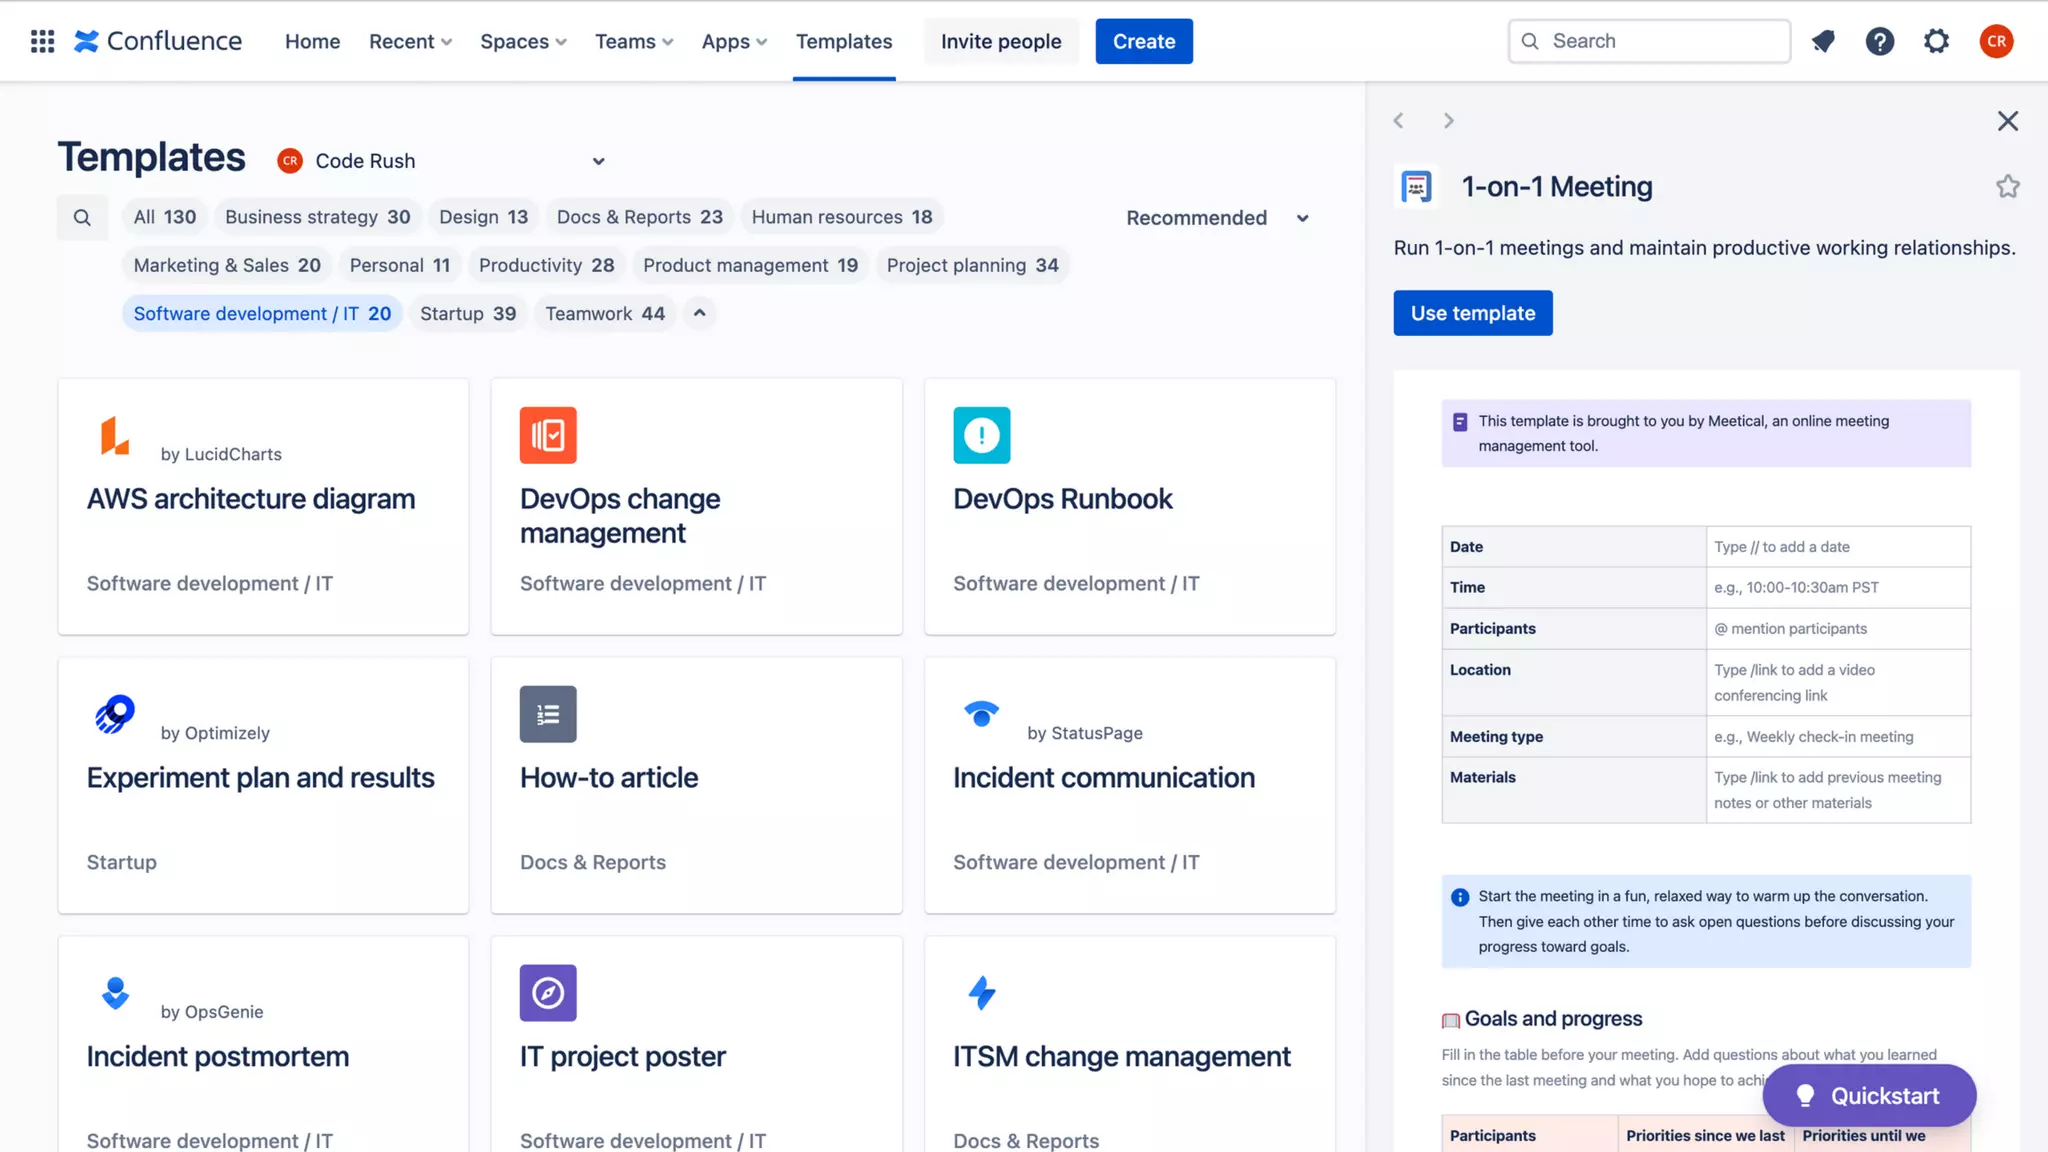This screenshot has width=2048, height=1152.
Task: Click the IT project poster compass icon
Action: 548,993
